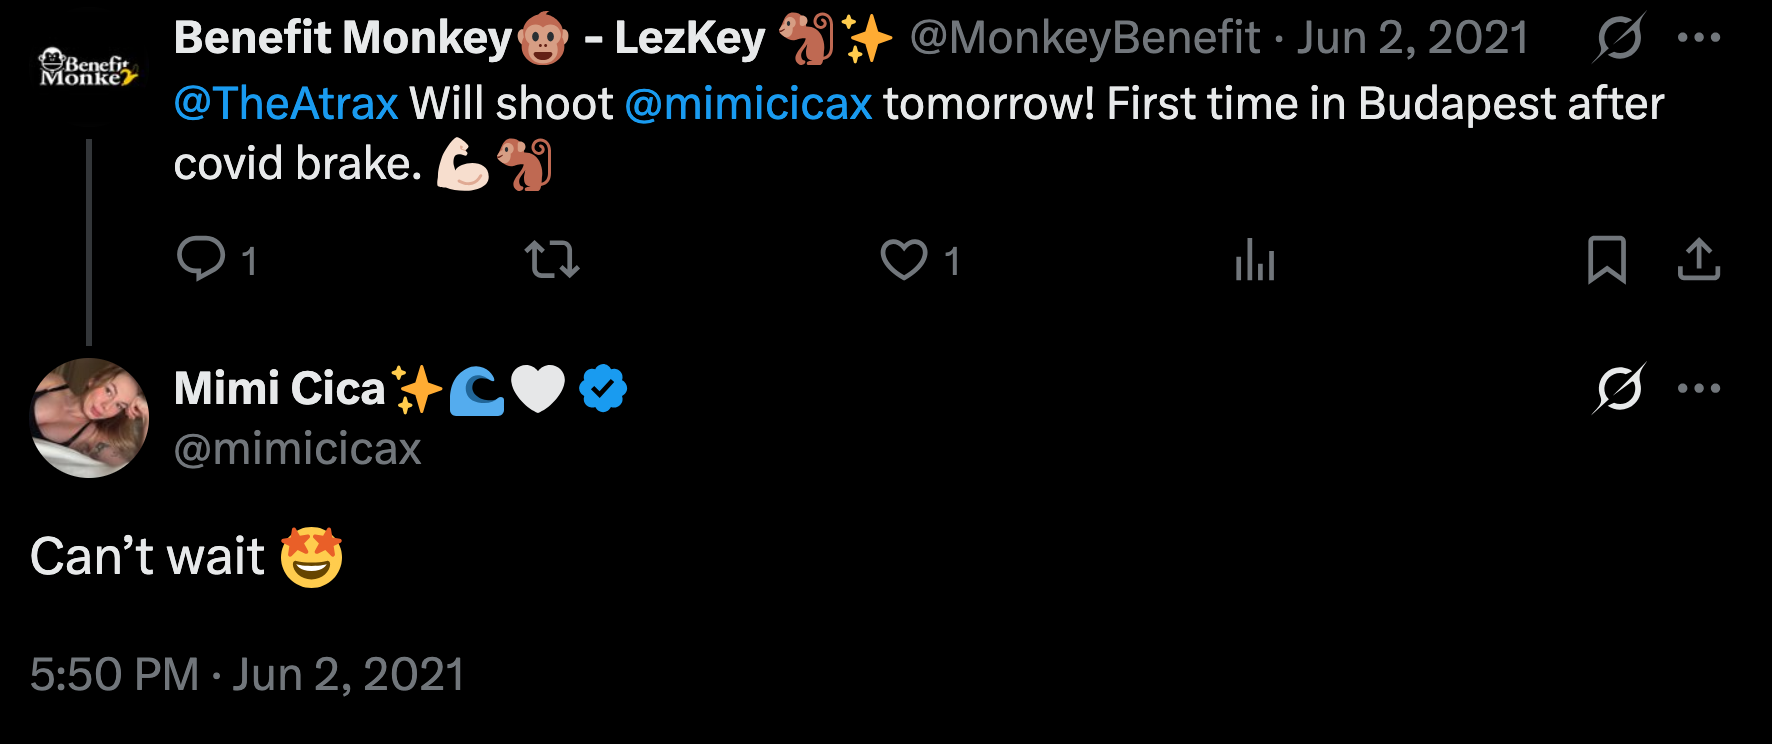Click the @MonkeyBenefit handle
Viewport: 1772px width, 744px height.
tap(1084, 38)
